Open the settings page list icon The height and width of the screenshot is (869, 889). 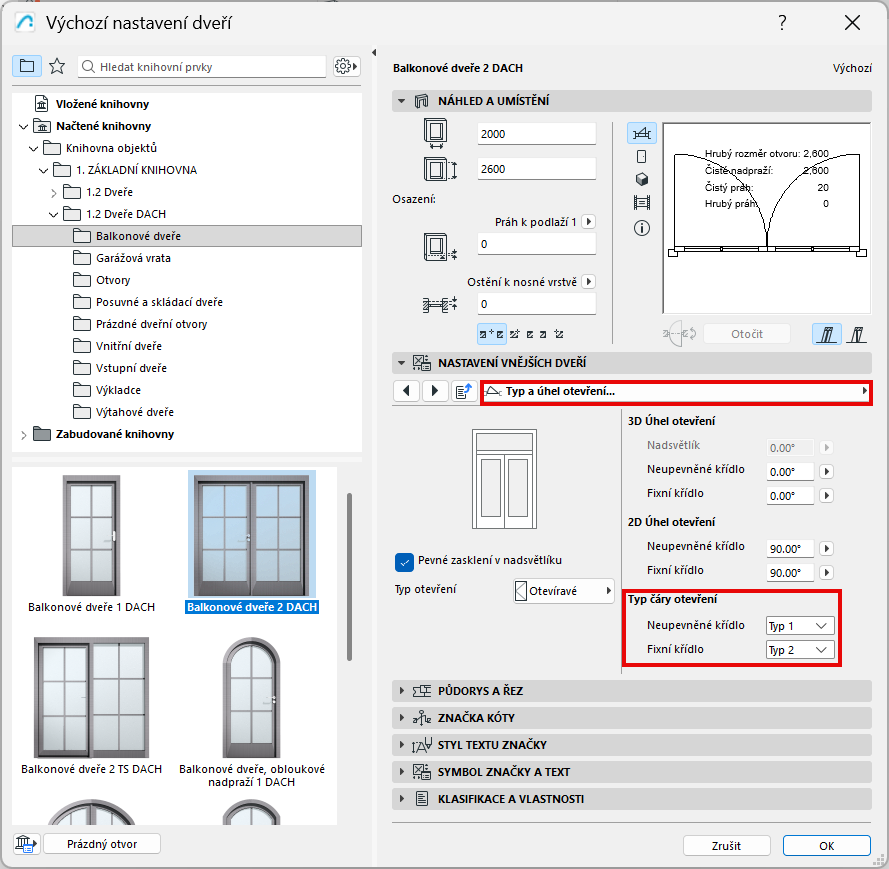click(x=464, y=391)
